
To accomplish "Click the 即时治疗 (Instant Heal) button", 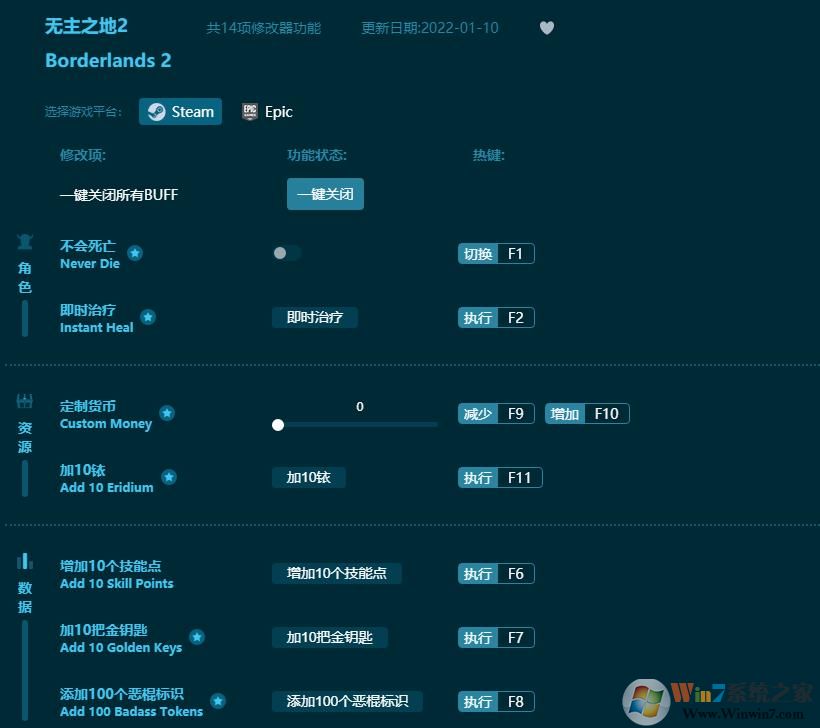I will click(x=314, y=317).
